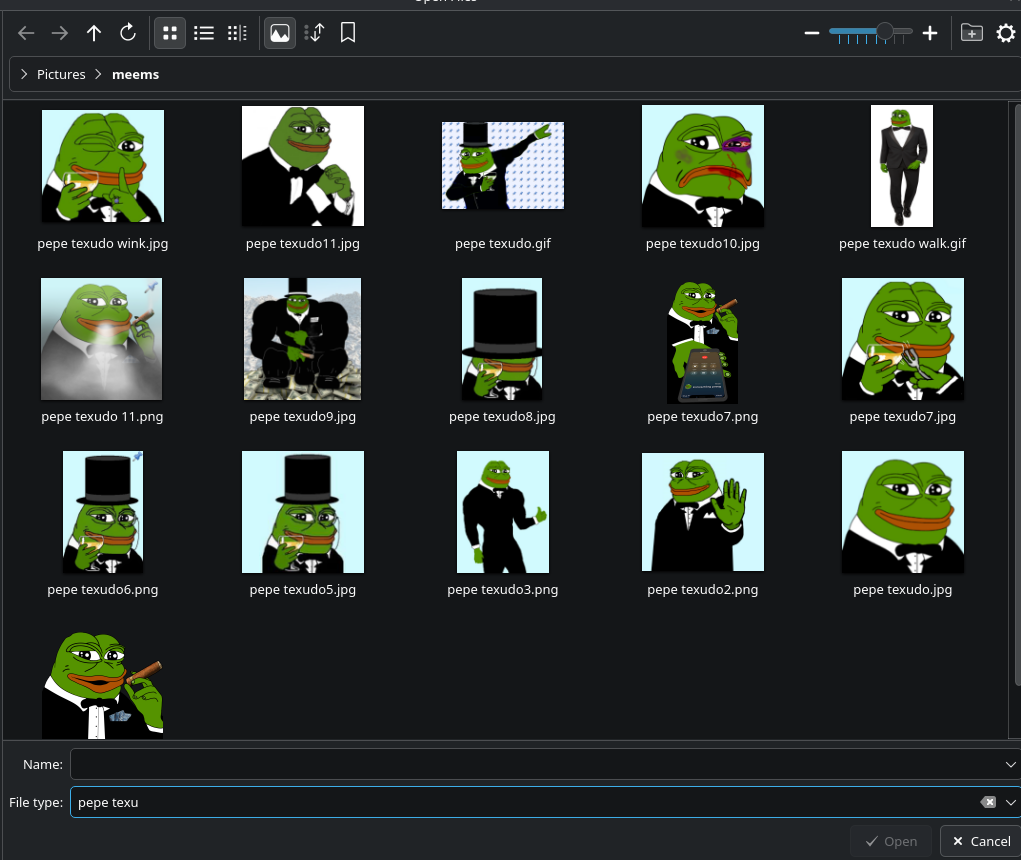Viewport: 1021px width, 860px height.
Task: Select pepe texudo3.png thumbnail
Action: click(x=503, y=512)
